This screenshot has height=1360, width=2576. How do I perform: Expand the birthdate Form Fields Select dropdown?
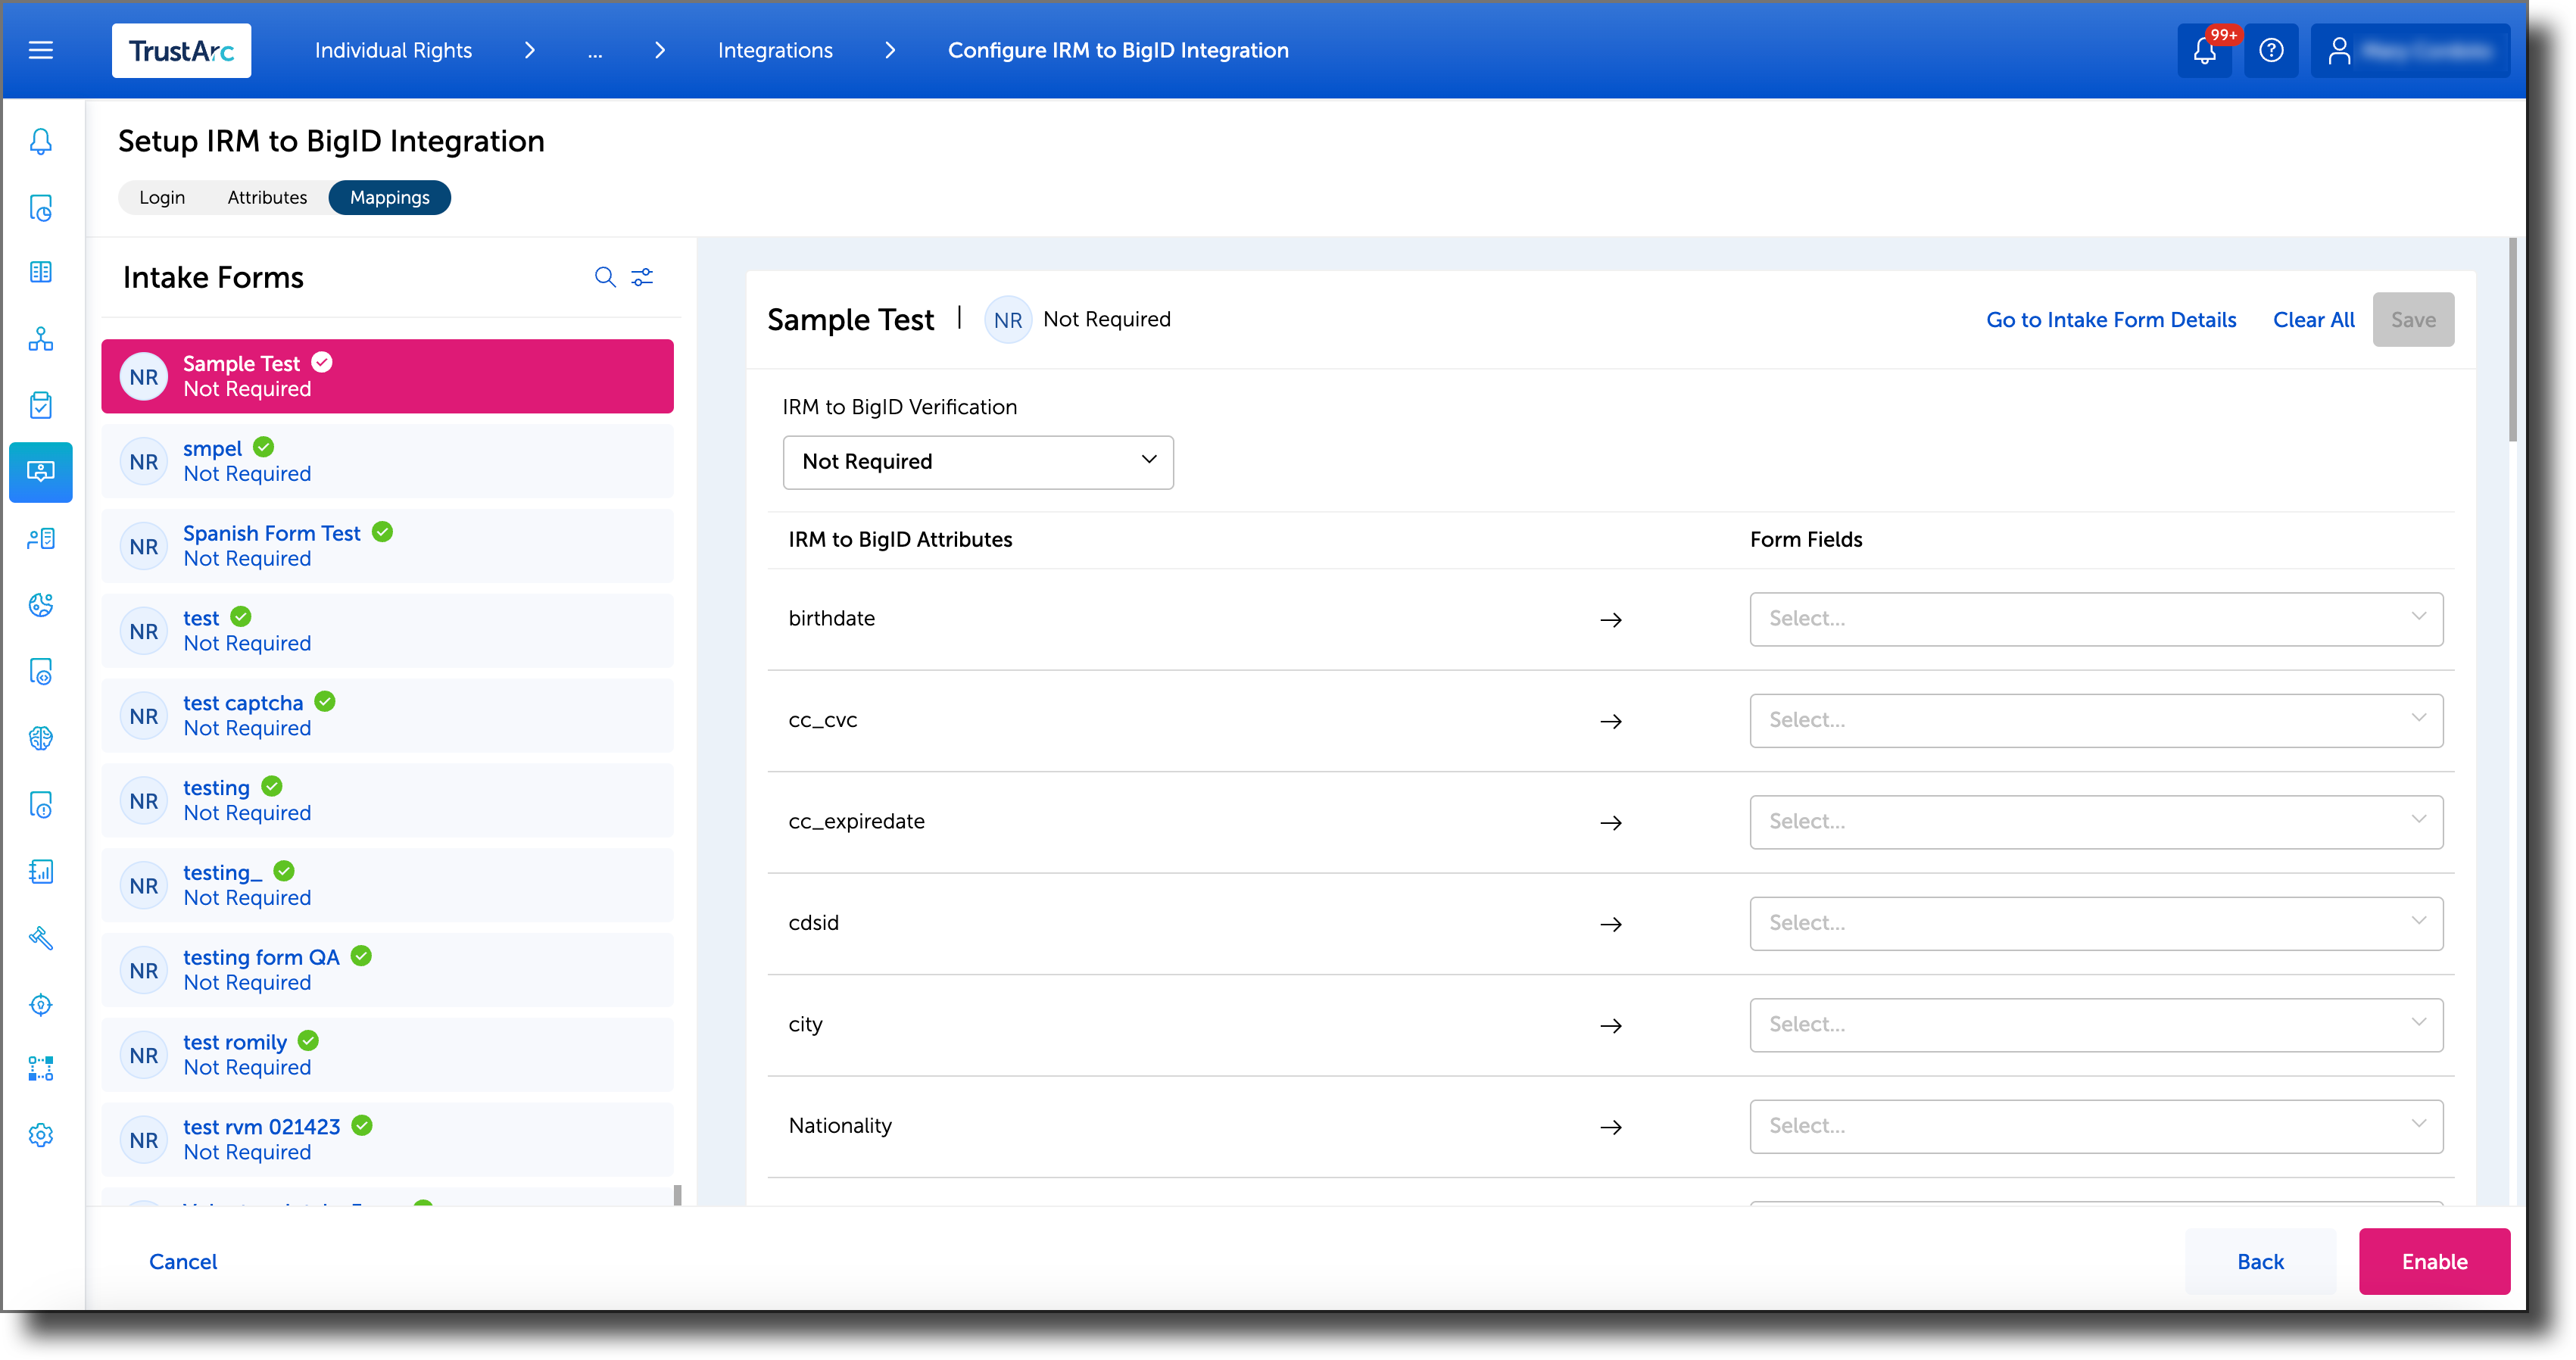tap(2096, 618)
